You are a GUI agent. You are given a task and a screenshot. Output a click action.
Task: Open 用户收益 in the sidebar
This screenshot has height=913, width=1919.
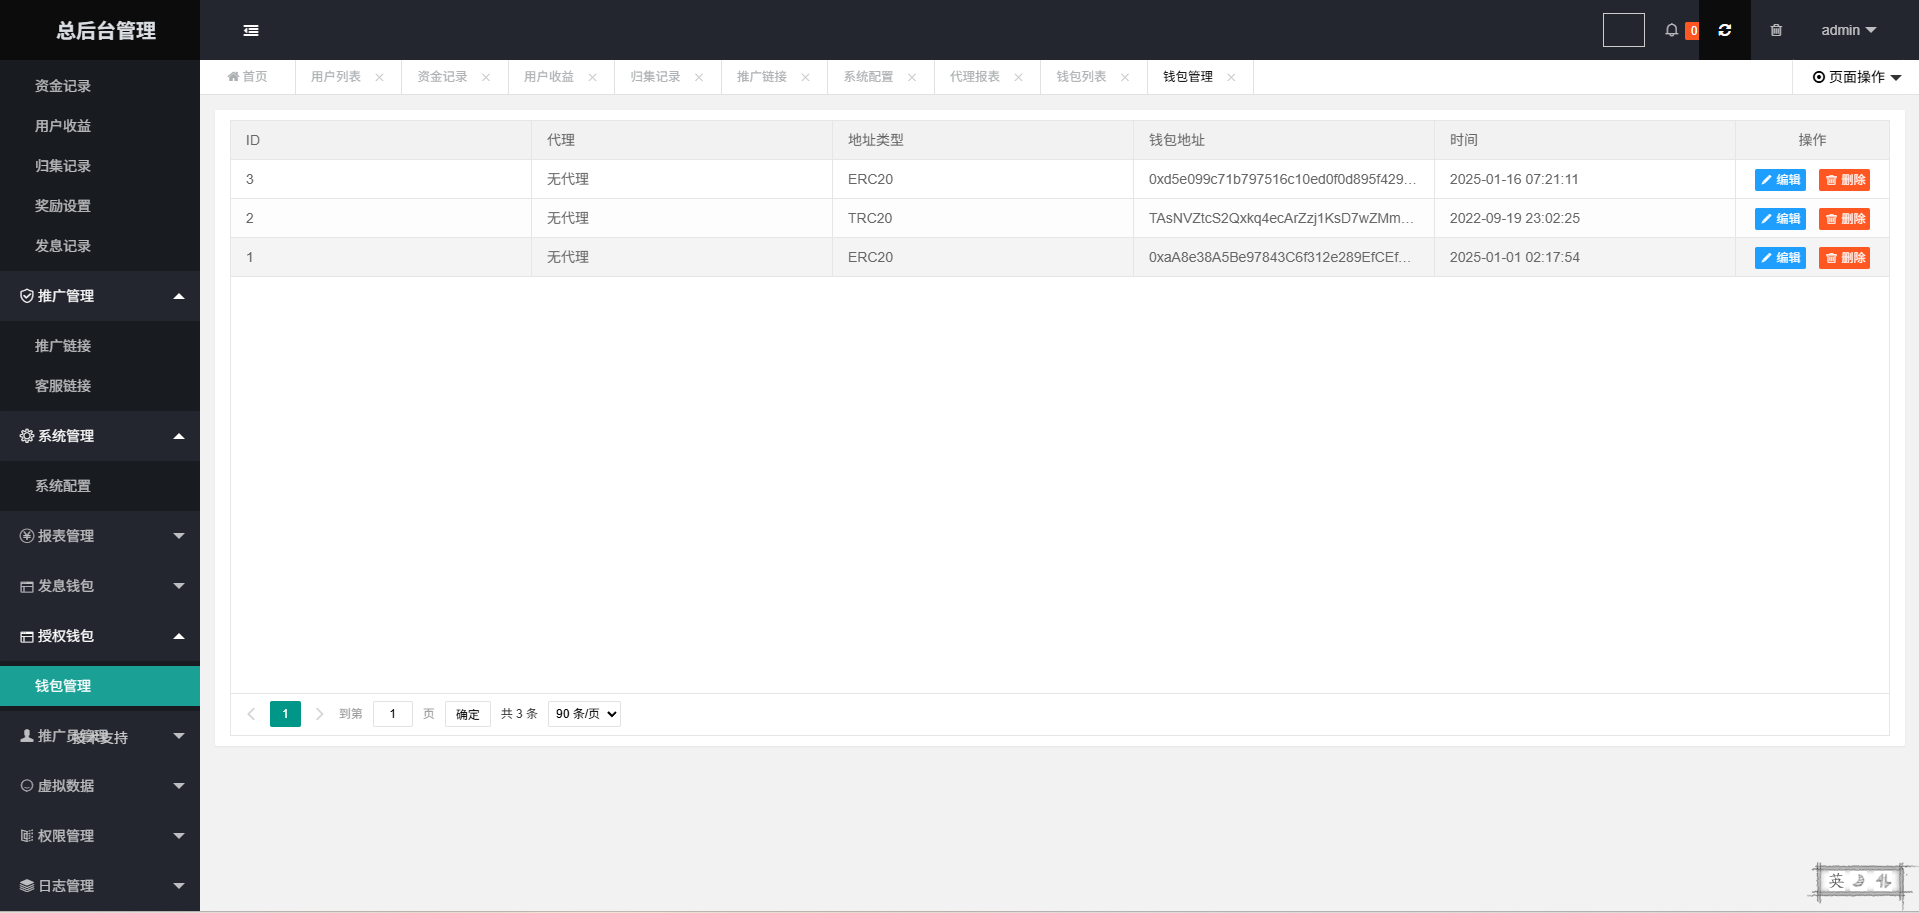tap(100, 126)
